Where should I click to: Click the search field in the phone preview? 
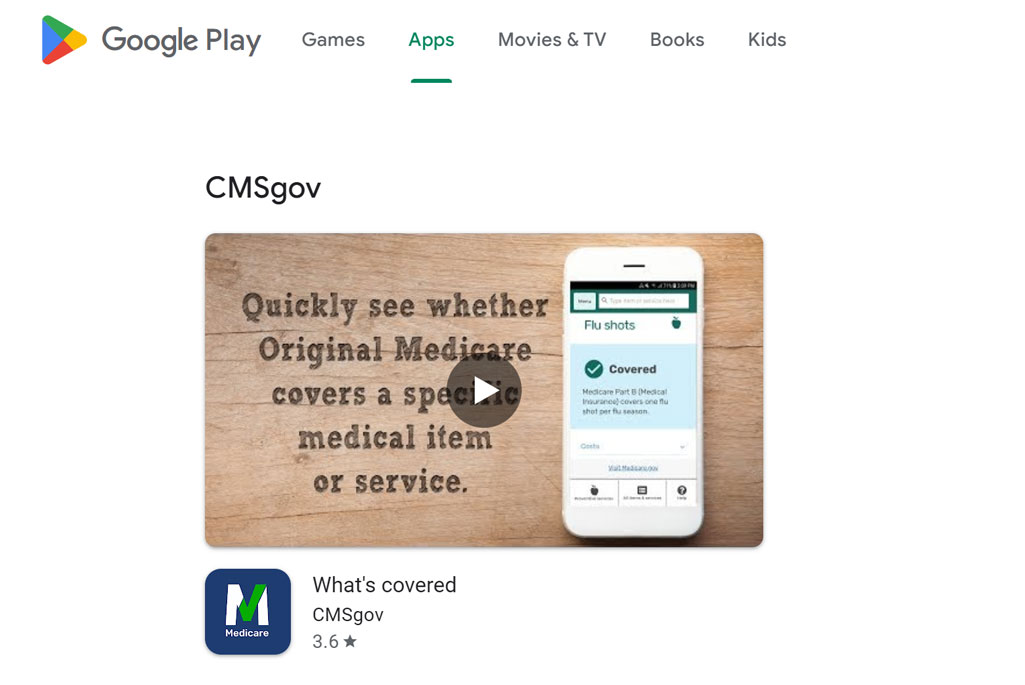point(644,301)
